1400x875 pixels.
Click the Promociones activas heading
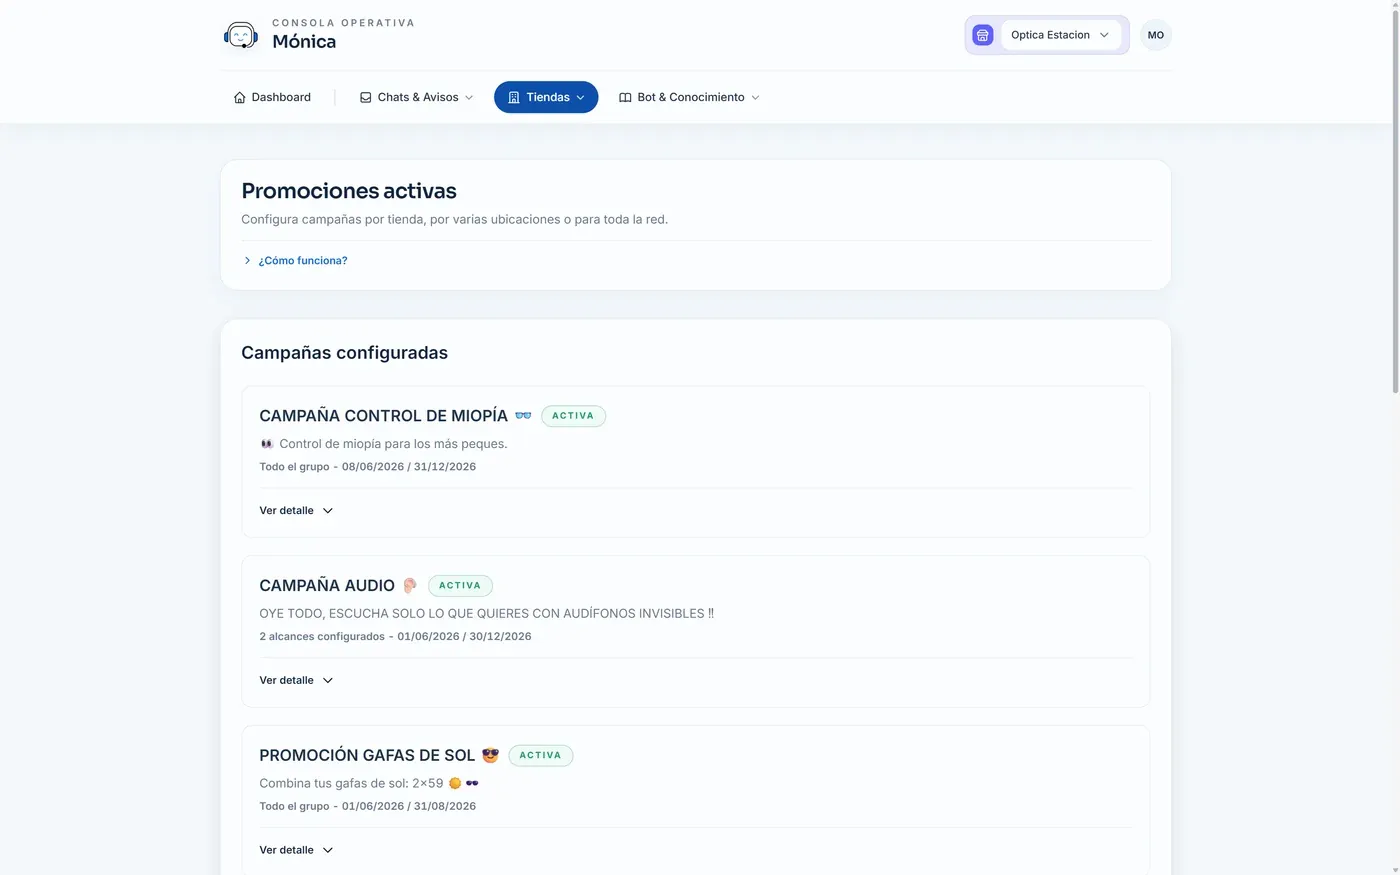coord(349,191)
